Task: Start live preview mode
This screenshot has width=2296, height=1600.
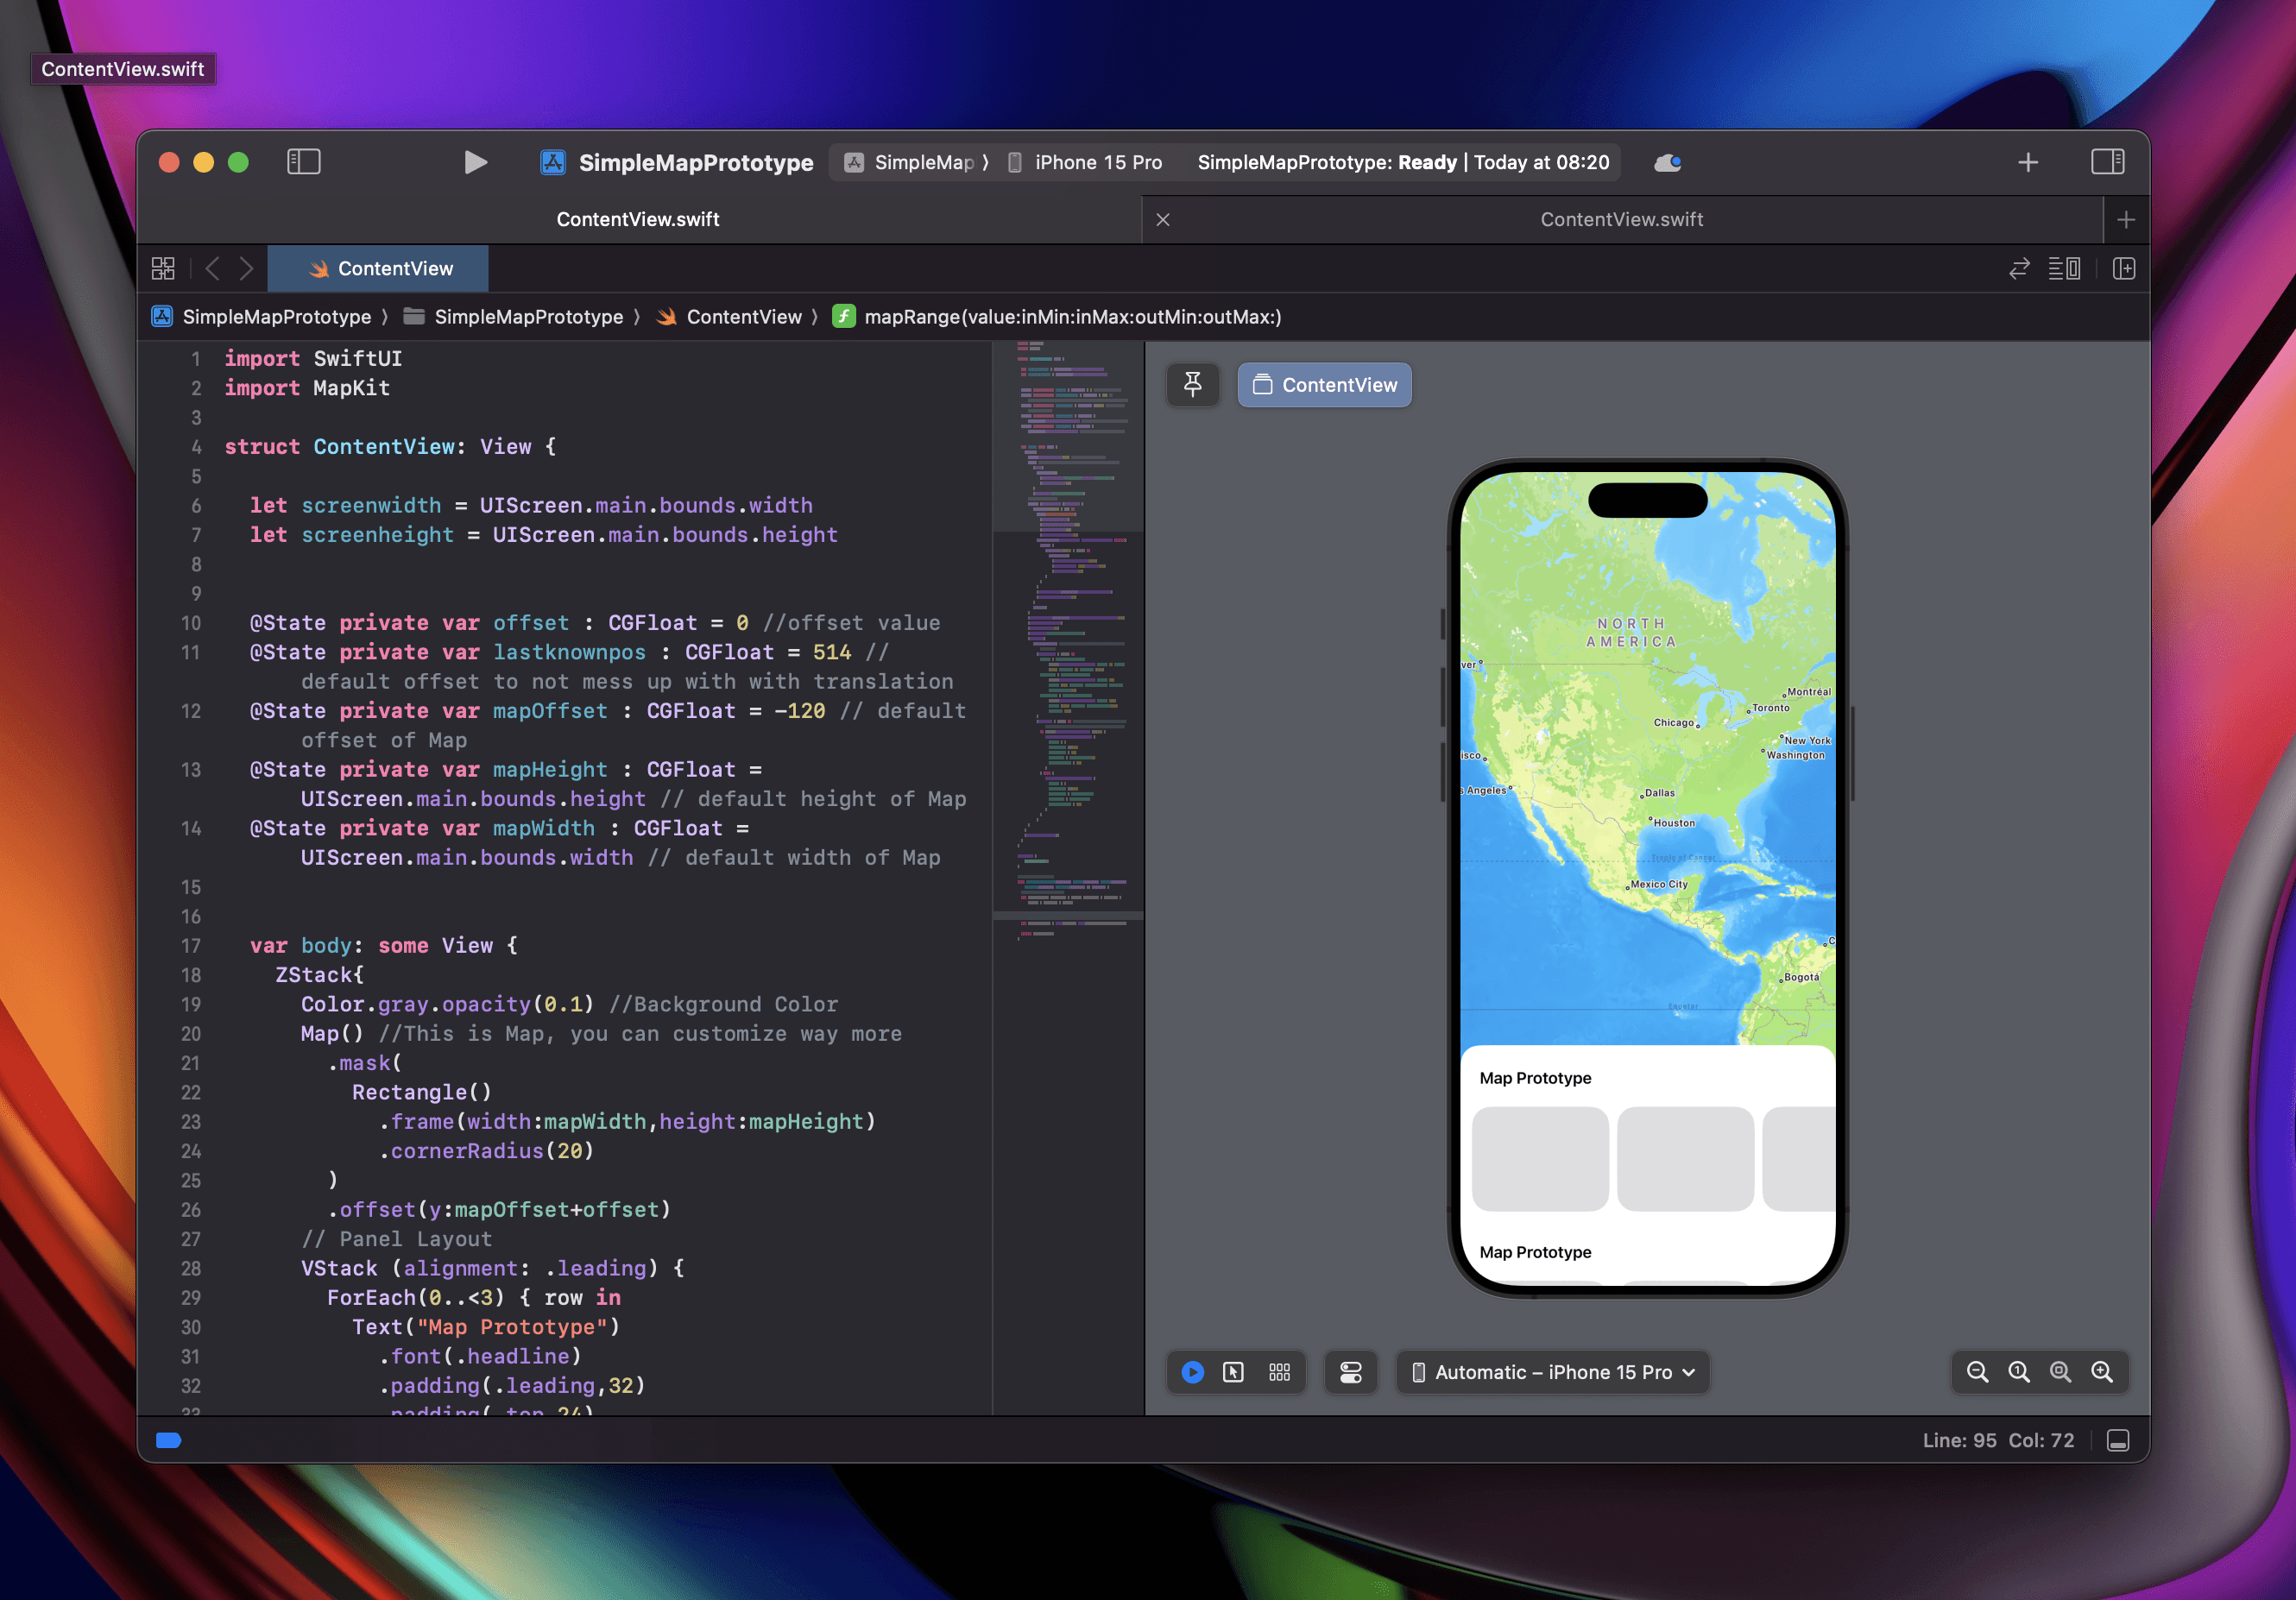Action: pos(1193,1372)
